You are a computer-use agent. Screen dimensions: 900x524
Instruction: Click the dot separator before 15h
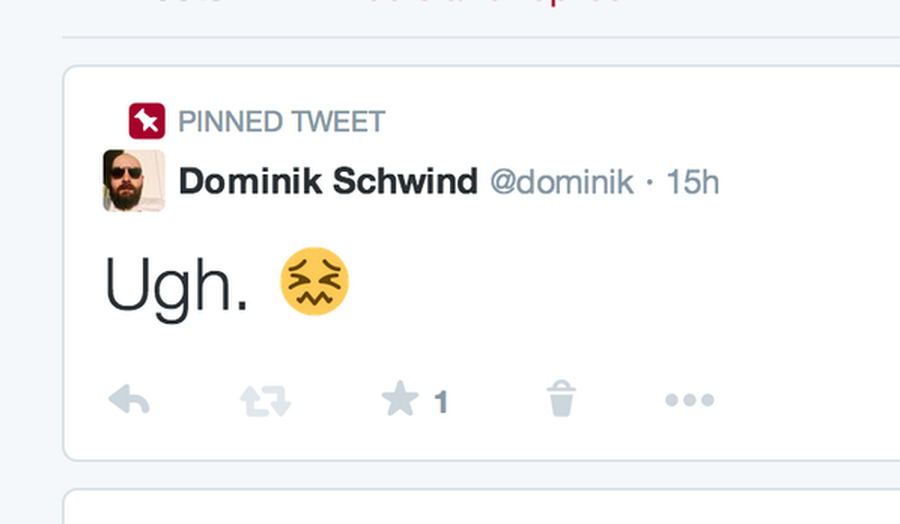pos(650,183)
